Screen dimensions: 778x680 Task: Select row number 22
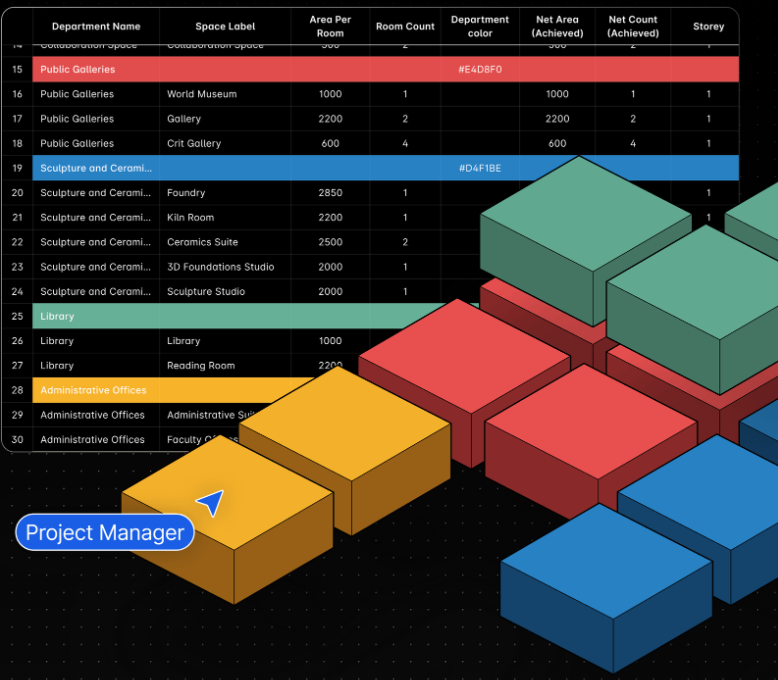pos(17,242)
